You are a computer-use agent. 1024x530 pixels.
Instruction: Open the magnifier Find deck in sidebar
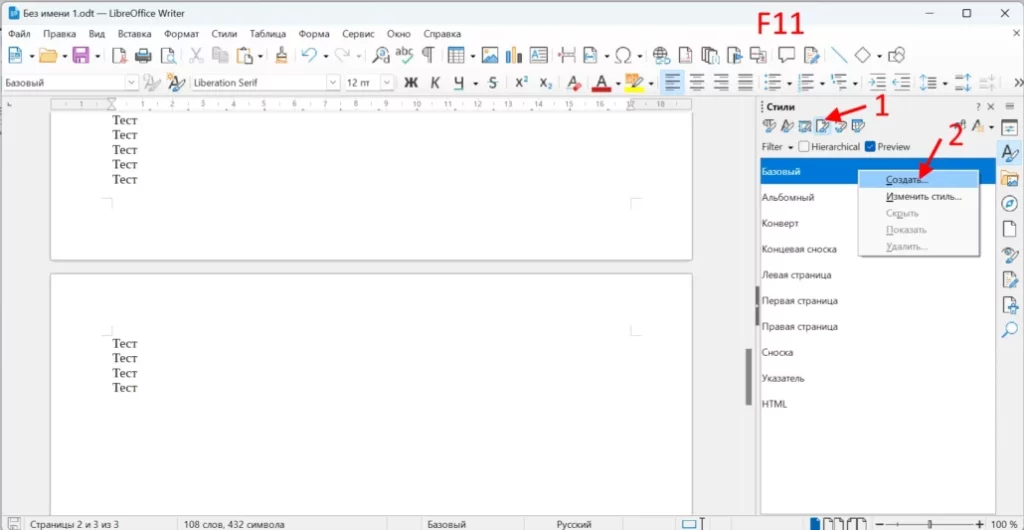pyautogui.click(x=1010, y=330)
